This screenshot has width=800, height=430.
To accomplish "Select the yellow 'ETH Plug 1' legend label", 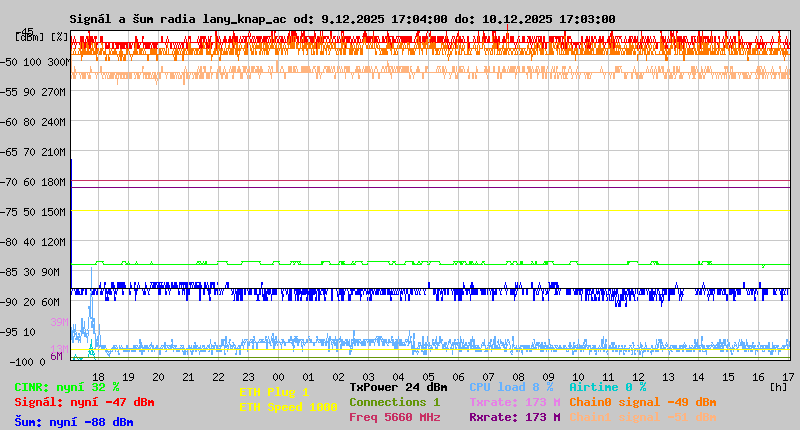I will point(274,392).
